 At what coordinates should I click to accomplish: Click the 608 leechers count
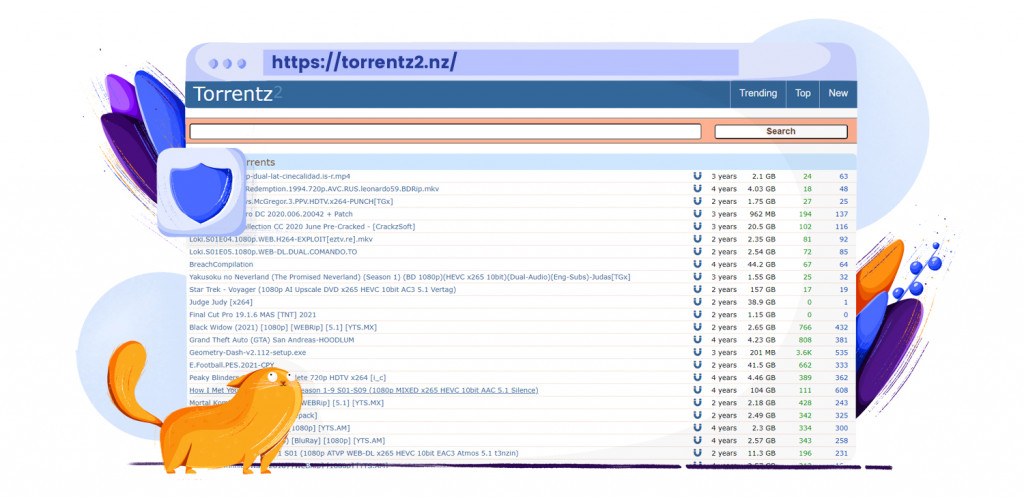click(841, 390)
